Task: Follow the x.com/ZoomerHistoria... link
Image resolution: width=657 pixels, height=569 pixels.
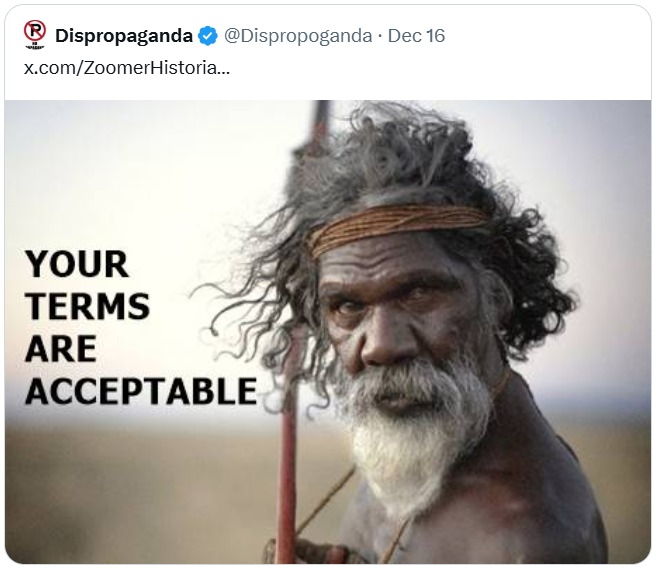Action: (127, 67)
